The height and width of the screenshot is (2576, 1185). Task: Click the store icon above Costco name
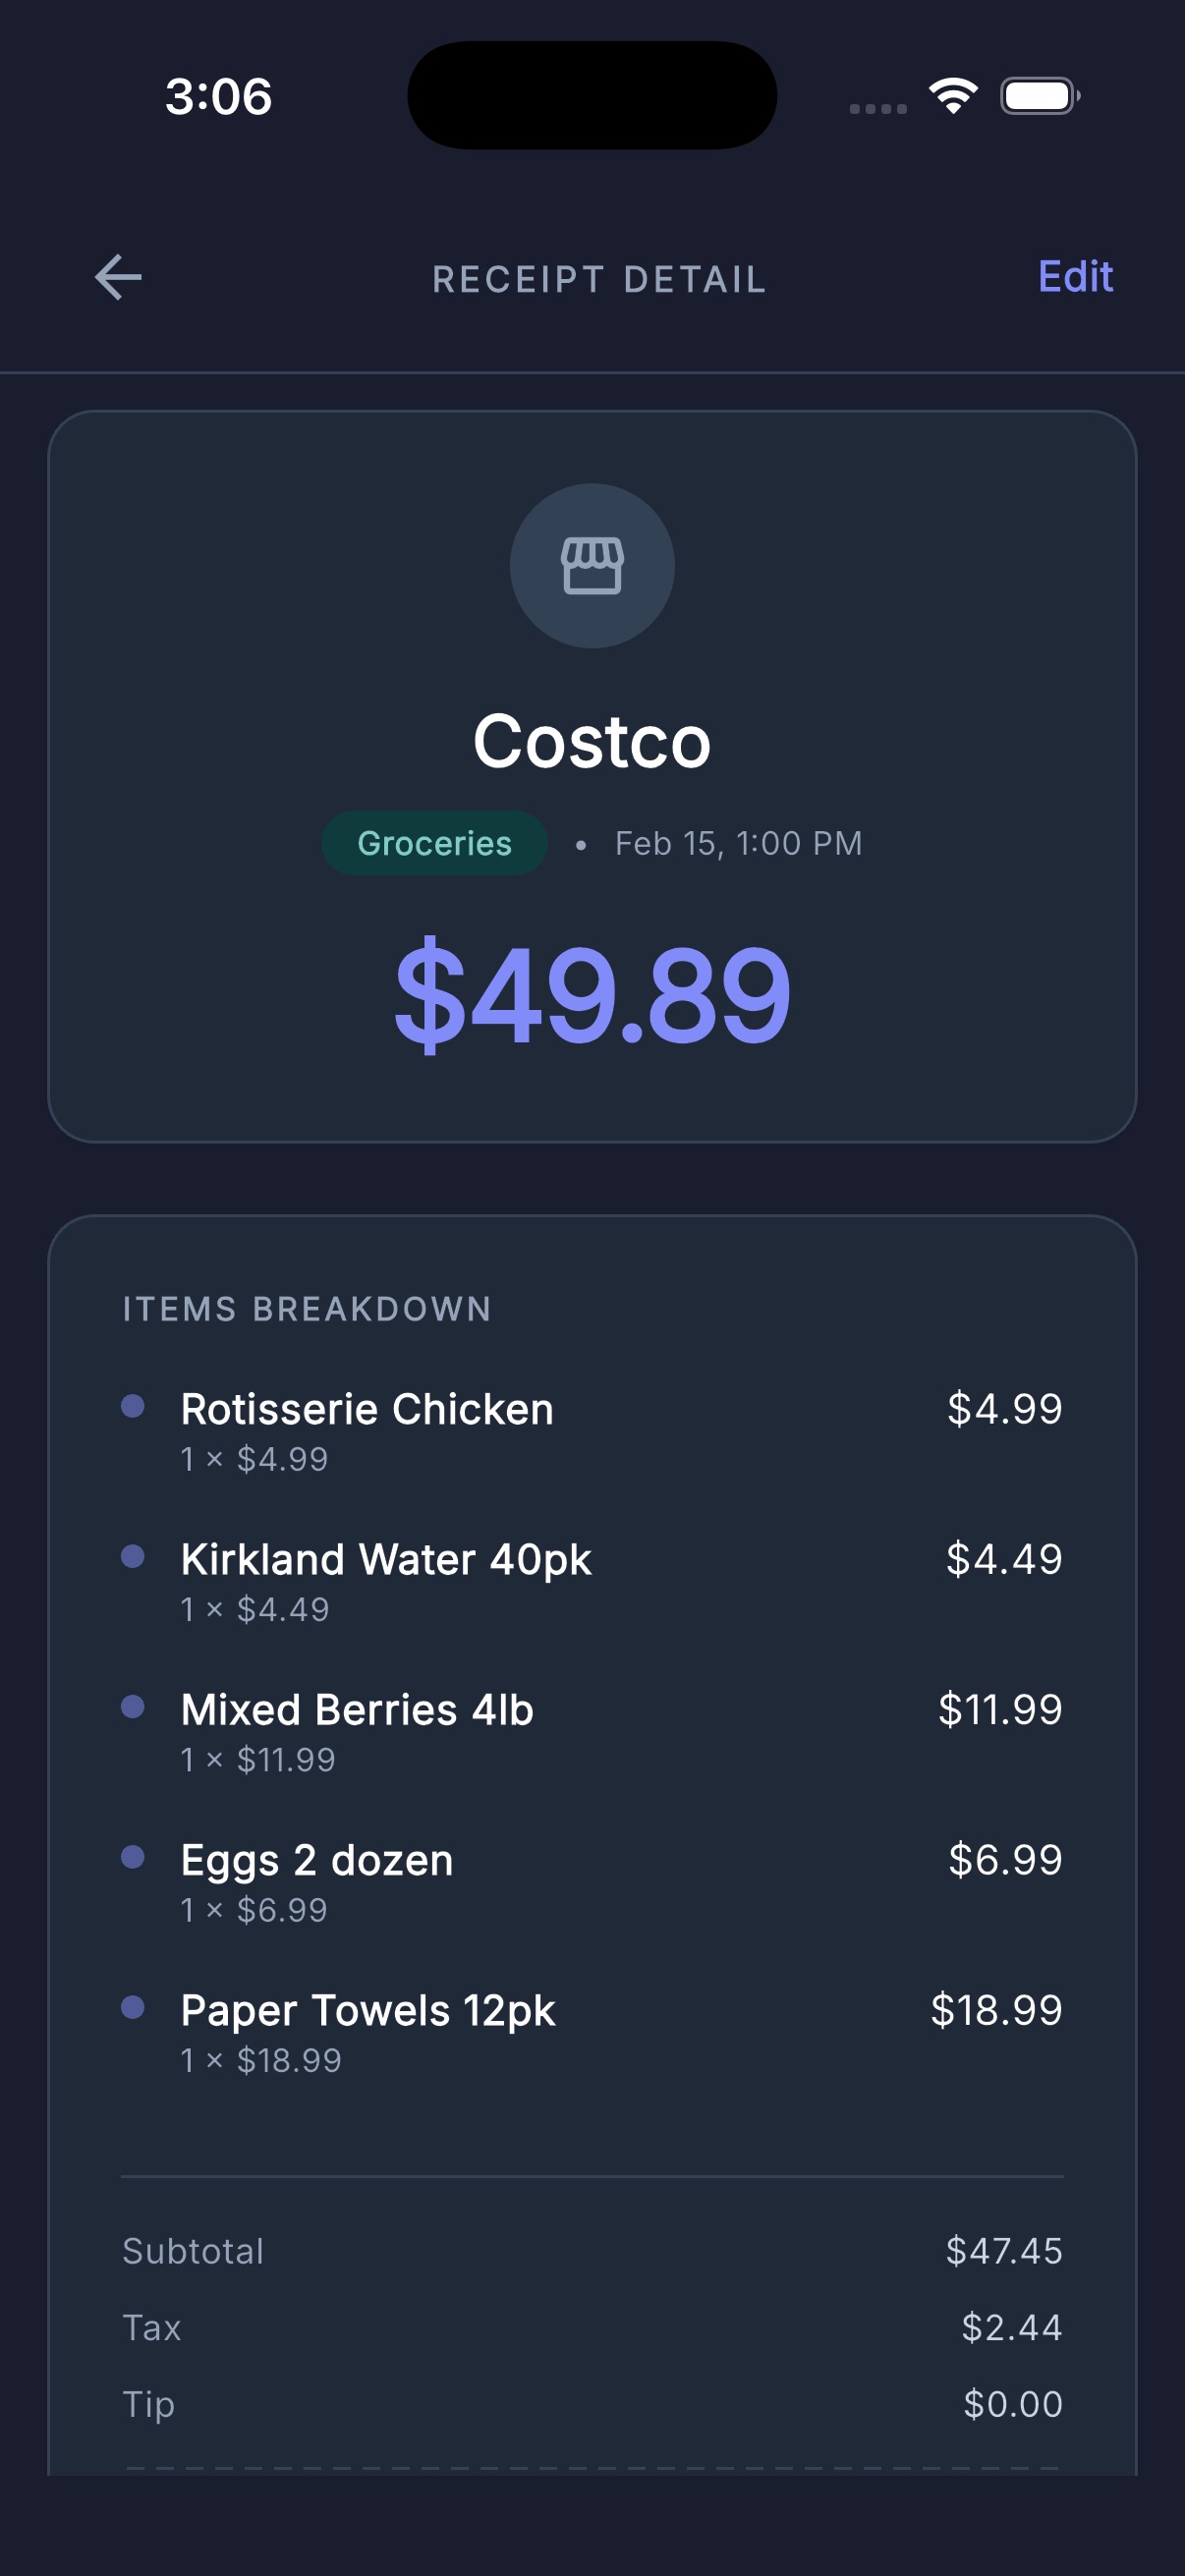(x=592, y=566)
